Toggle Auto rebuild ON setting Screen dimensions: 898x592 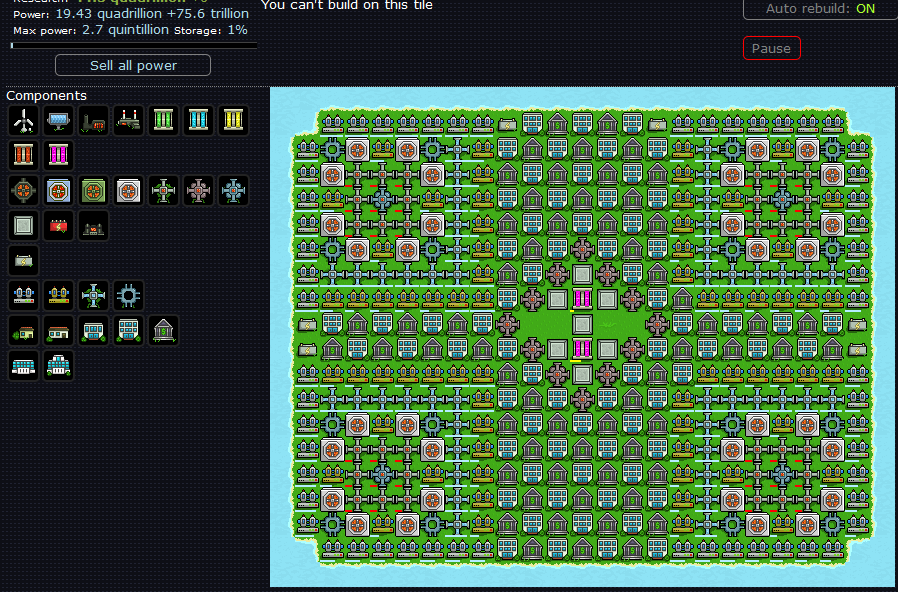click(x=820, y=9)
